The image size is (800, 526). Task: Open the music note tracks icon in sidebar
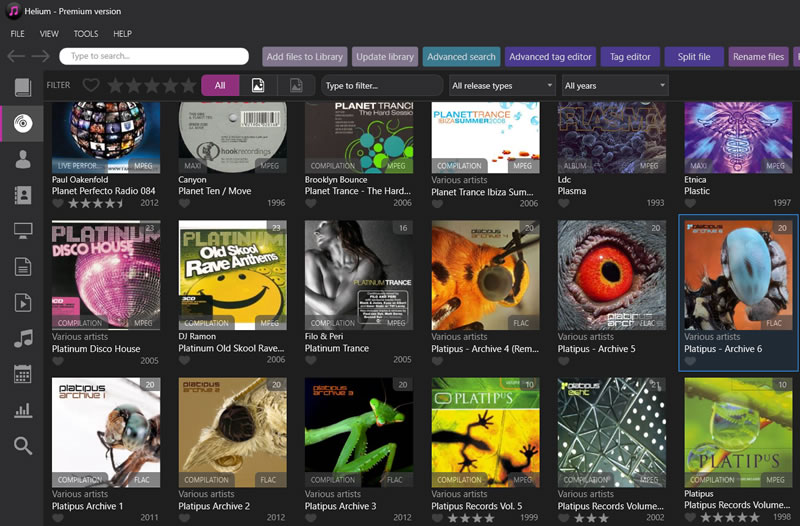click(x=22, y=338)
